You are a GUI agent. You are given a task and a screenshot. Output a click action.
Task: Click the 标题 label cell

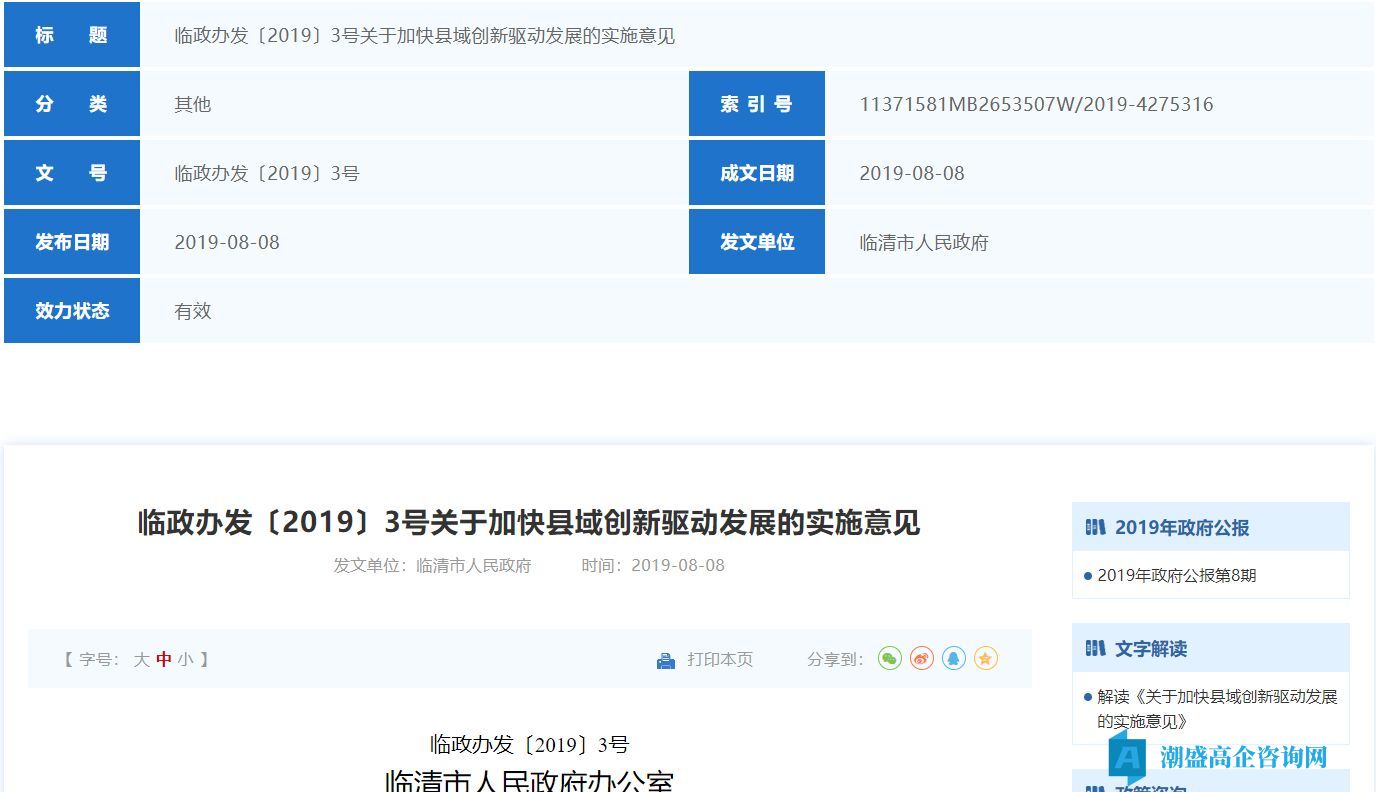72,35
